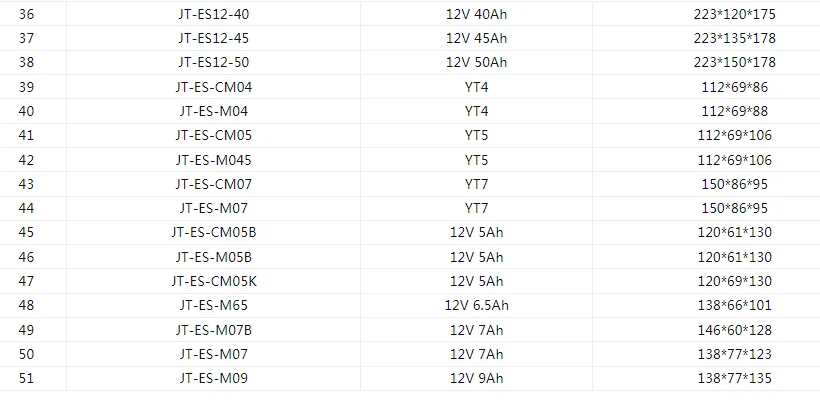Click the JT-ES-M09 model cell
Image resolution: width=820 pixels, height=400 pixels.
point(213,379)
